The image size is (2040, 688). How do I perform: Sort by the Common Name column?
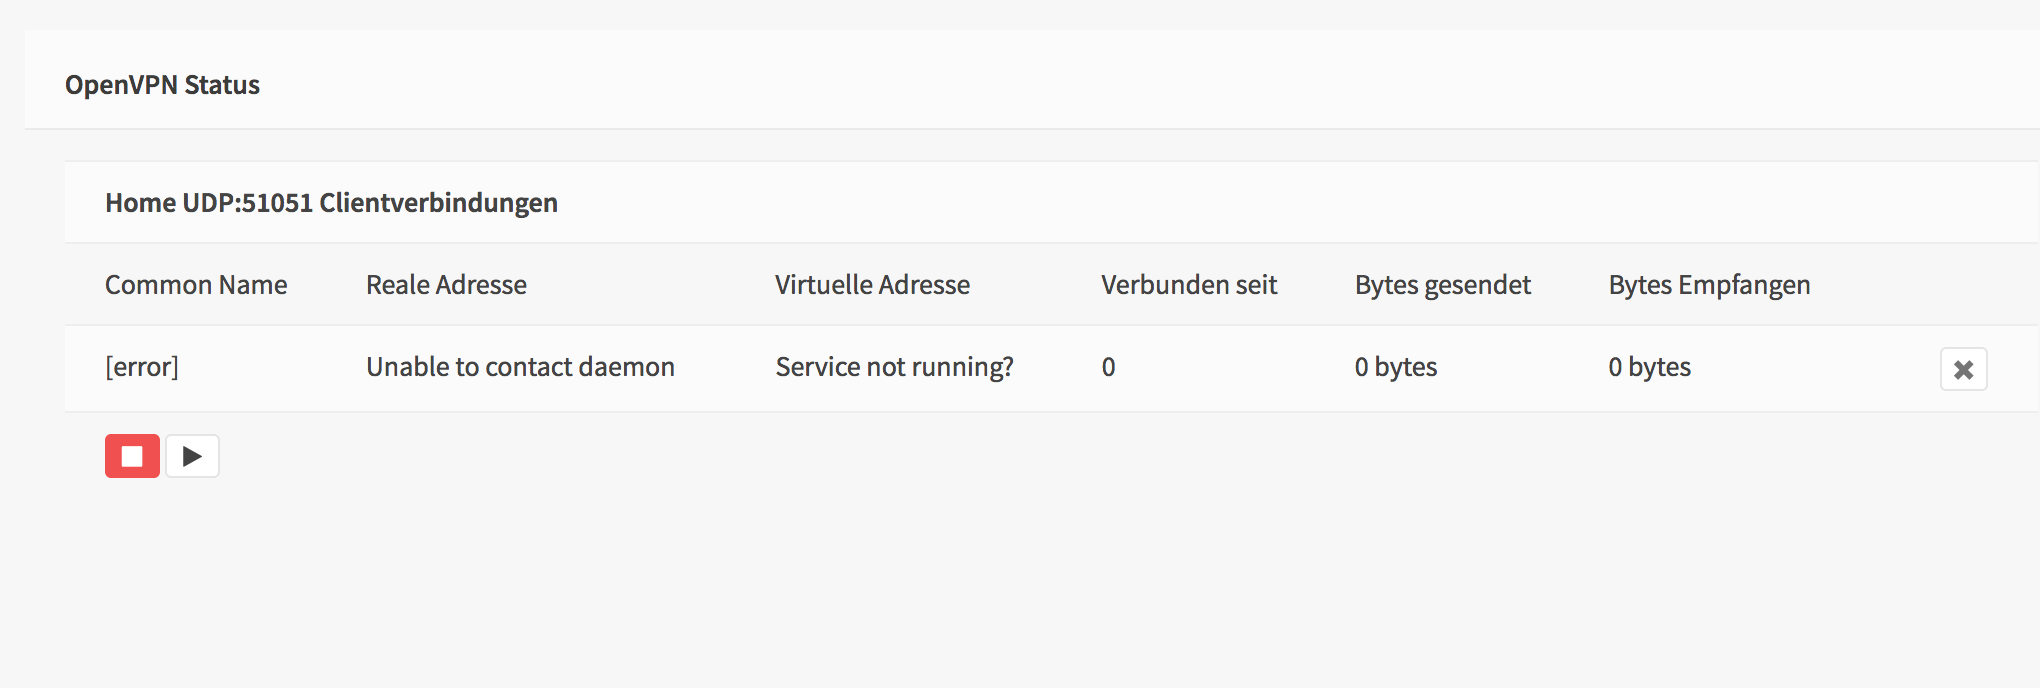[196, 285]
